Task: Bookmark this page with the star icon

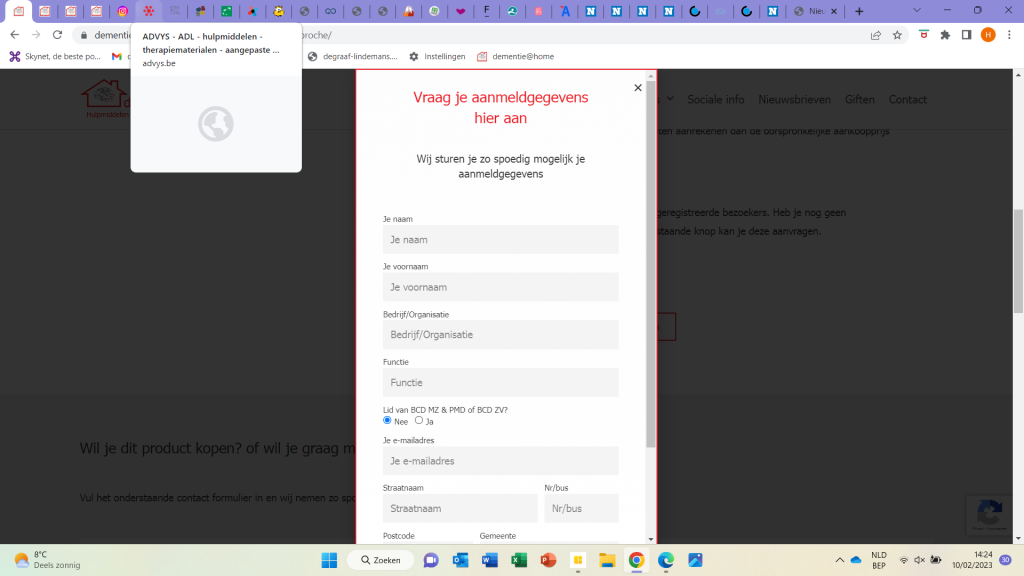Action: pos(897,35)
